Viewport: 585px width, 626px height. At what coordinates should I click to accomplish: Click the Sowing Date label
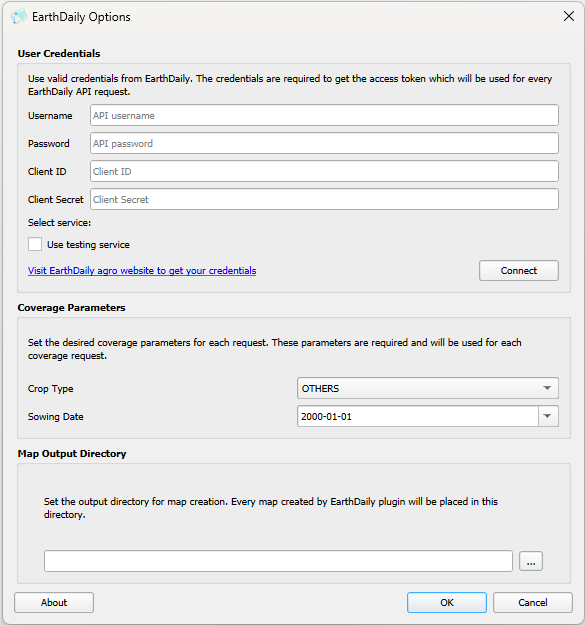(56, 417)
